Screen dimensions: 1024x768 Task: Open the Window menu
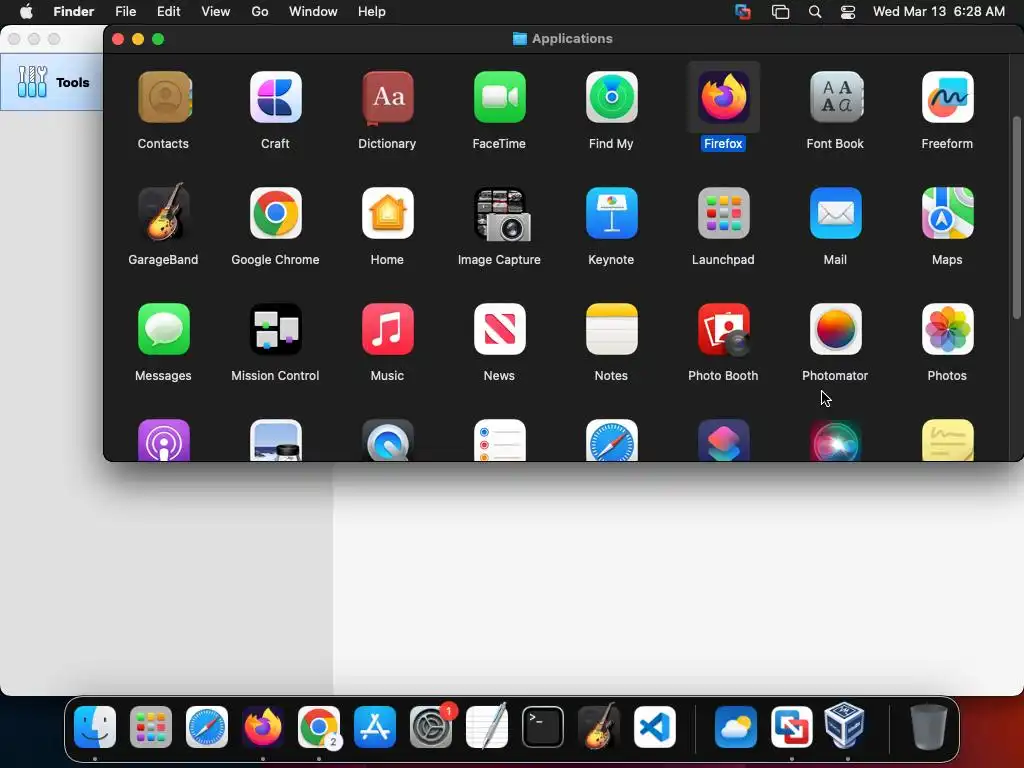click(x=313, y=12)
